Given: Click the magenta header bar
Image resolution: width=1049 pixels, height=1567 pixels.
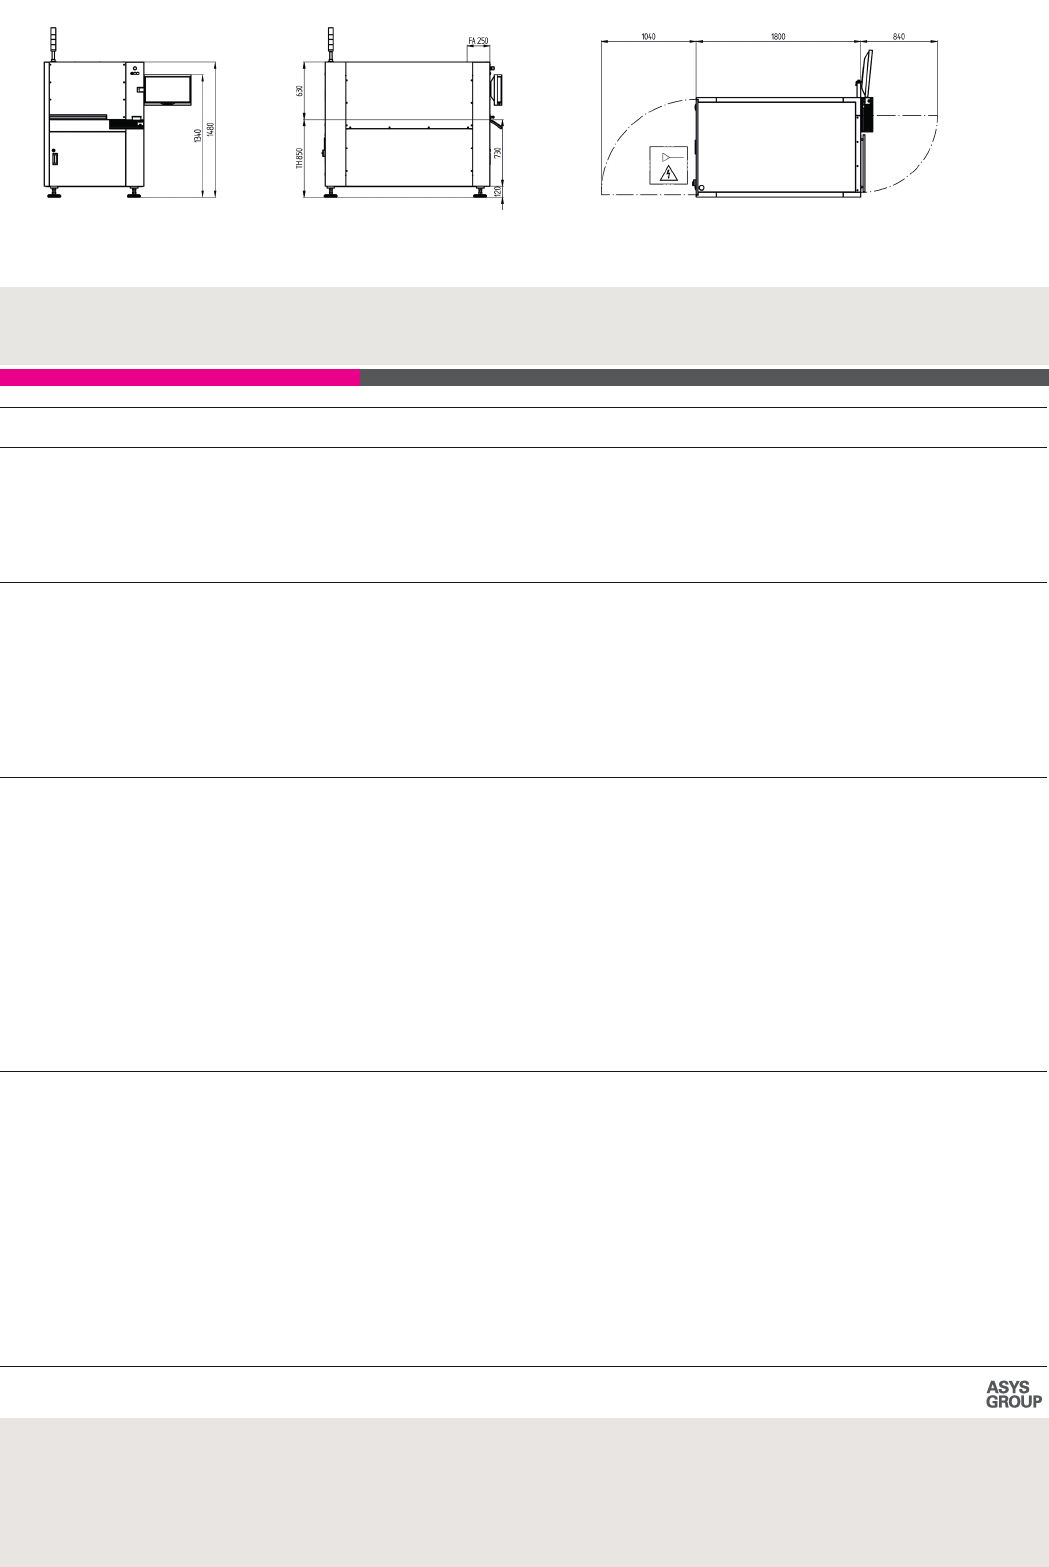Looking at the screenshot, I should (x=180, y=378).
